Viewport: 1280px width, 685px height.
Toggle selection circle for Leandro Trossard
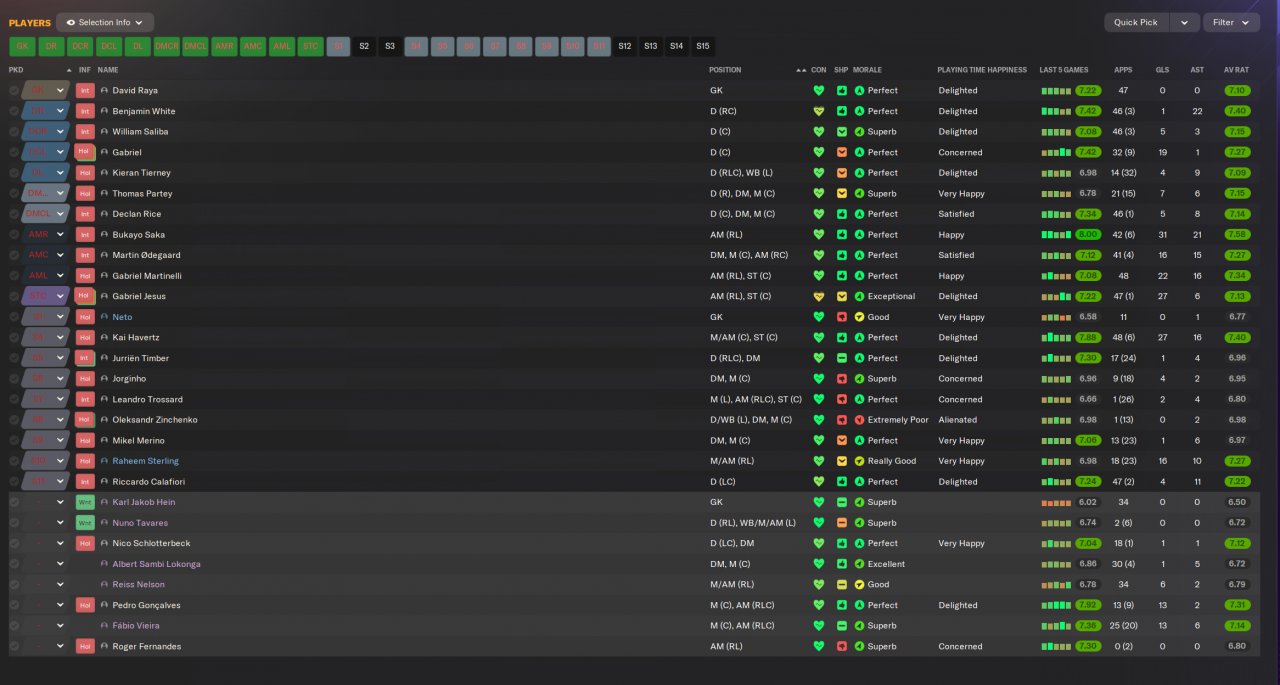(14, 399)
